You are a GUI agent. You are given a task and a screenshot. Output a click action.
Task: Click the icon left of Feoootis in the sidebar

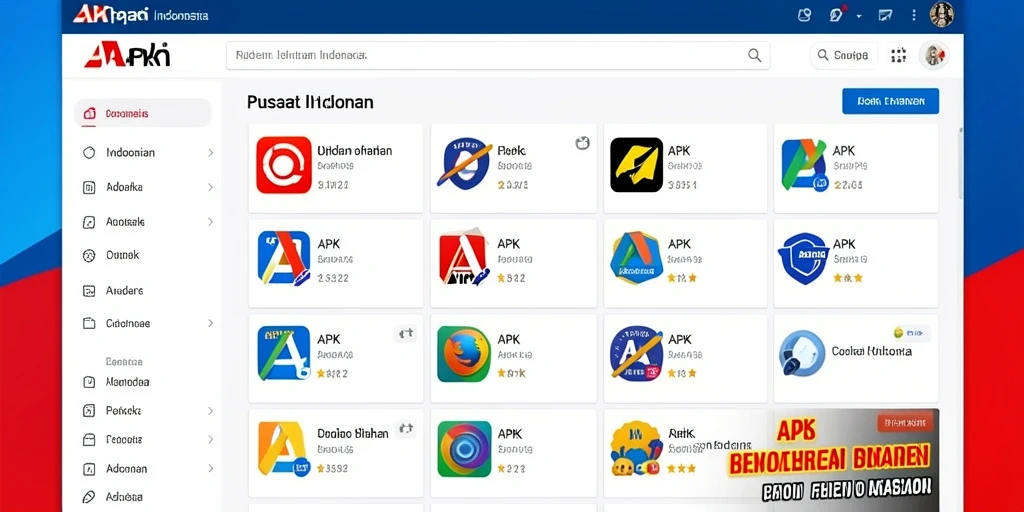89,440
